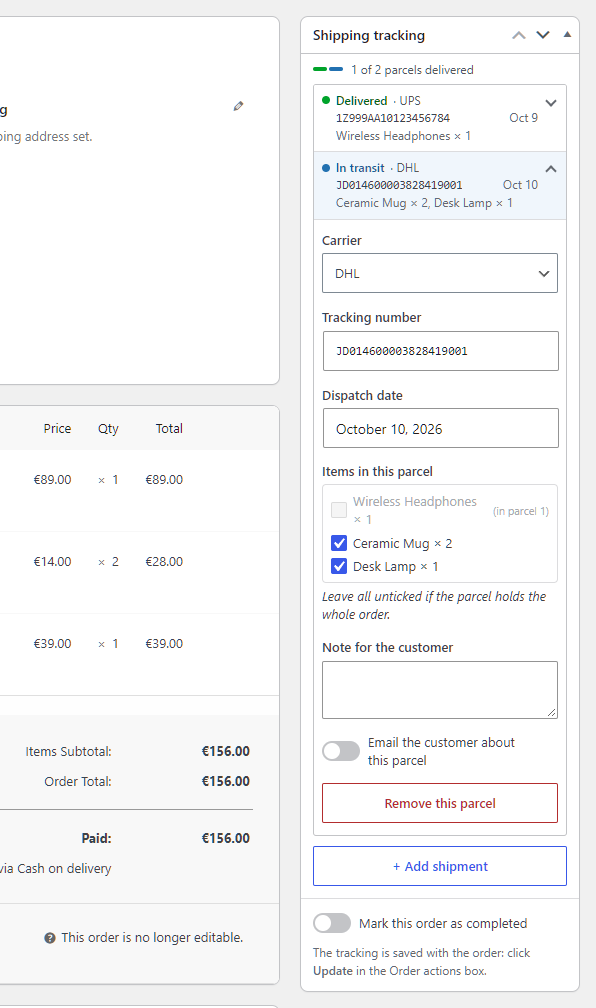Click the Items Subtotal €156.00 value
The width and height of the screenshot is (596, 1008).
click(226, 752)
